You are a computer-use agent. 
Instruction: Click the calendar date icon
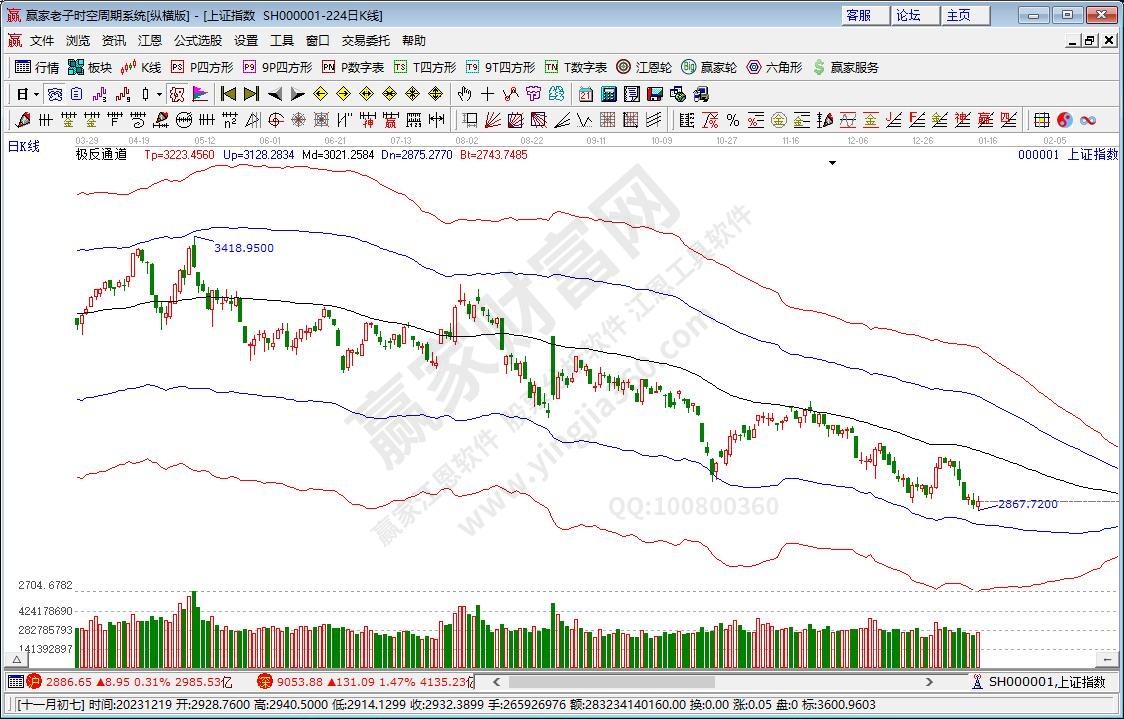click(585, 94)
